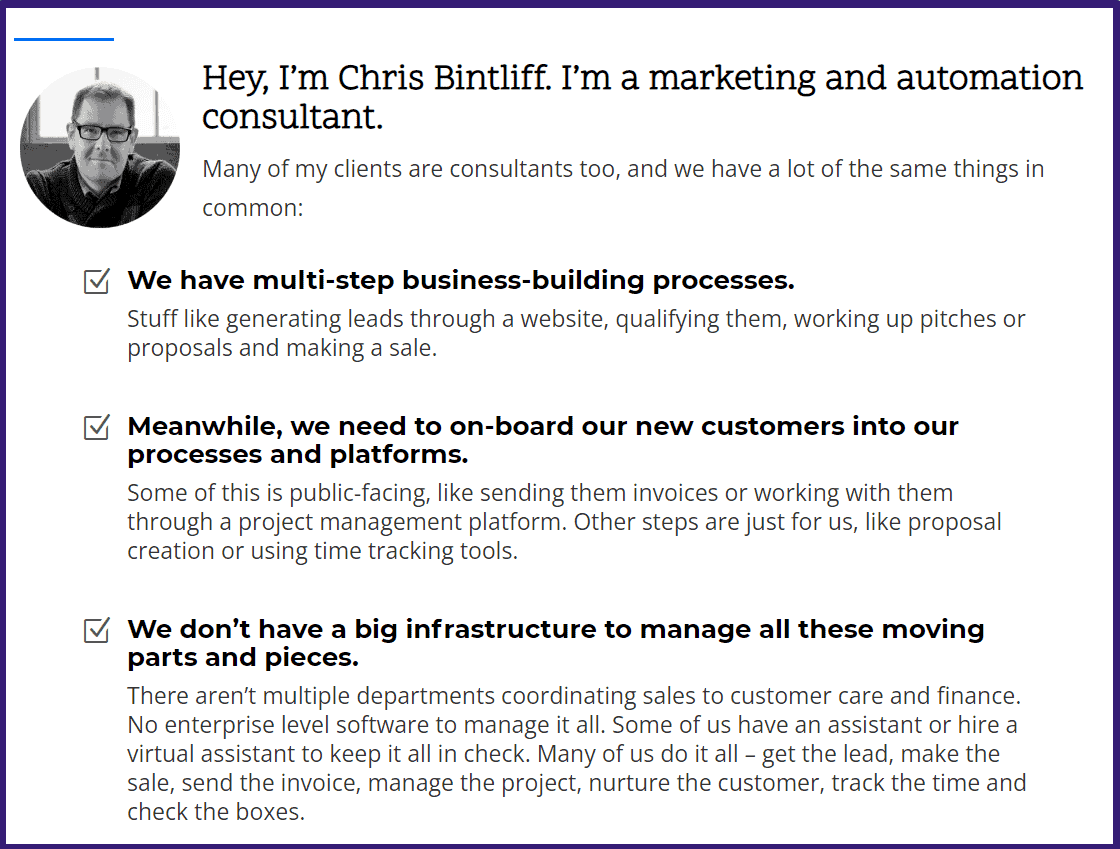This screenshot has height=849, width=1120.
Task: Click the 'There aren't multiple departments' paragraph
Action: (576, 753)
